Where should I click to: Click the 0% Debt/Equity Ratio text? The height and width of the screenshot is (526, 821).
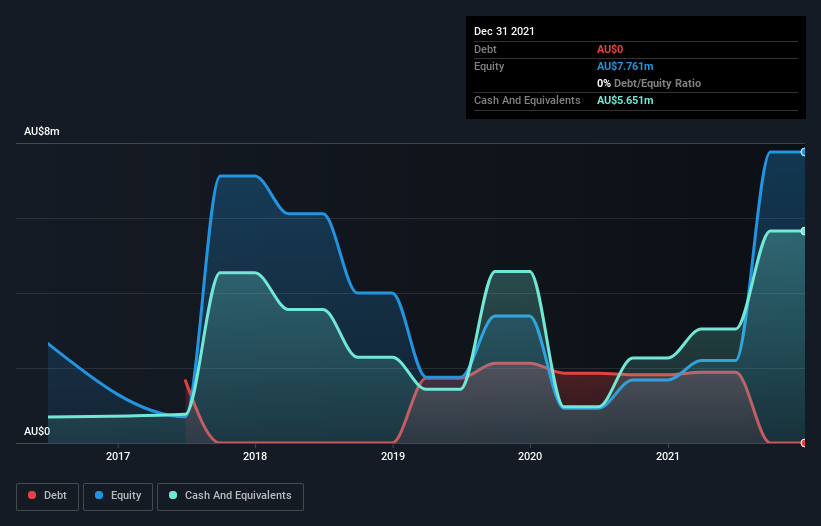[649, 83]
